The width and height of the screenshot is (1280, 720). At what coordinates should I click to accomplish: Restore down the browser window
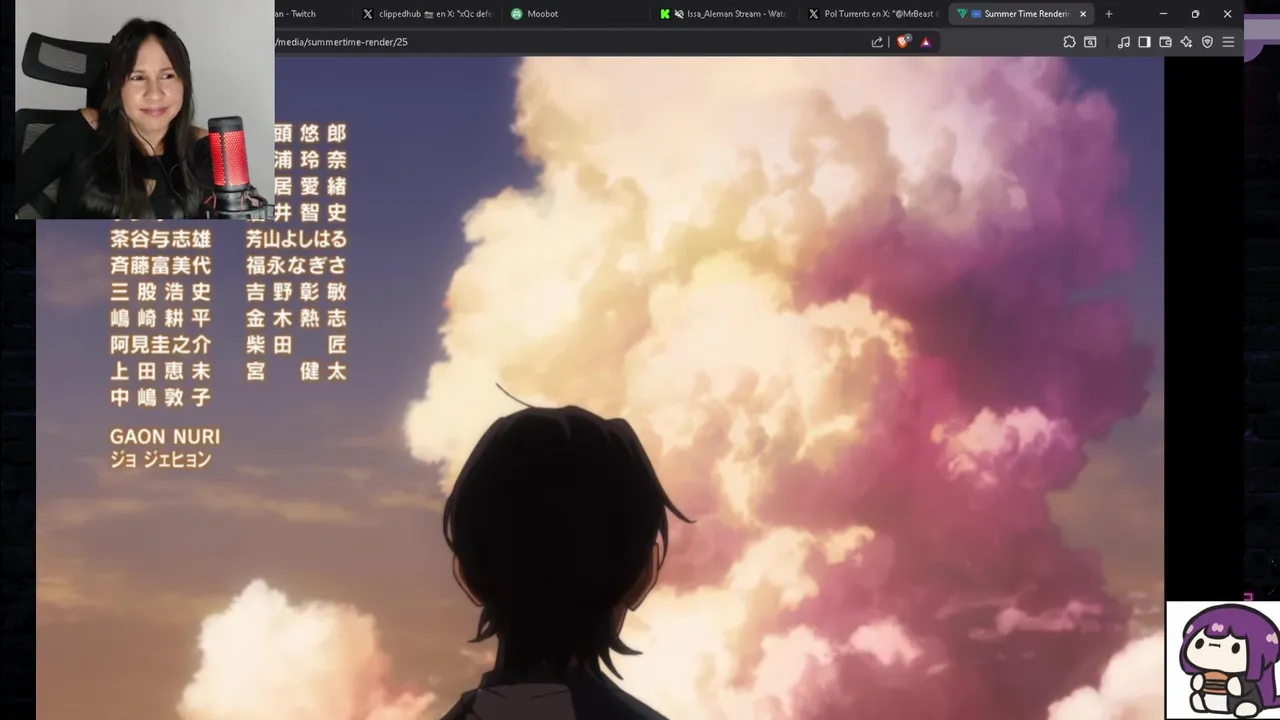1195,14
